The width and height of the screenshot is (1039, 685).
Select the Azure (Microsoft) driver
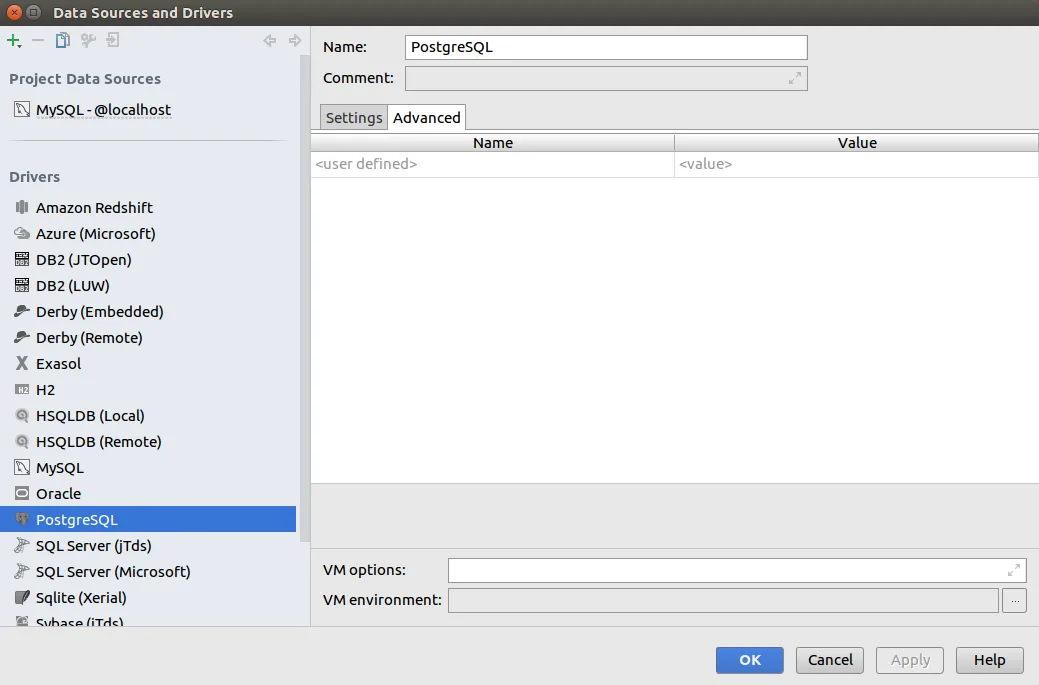[x=148, y=234]
